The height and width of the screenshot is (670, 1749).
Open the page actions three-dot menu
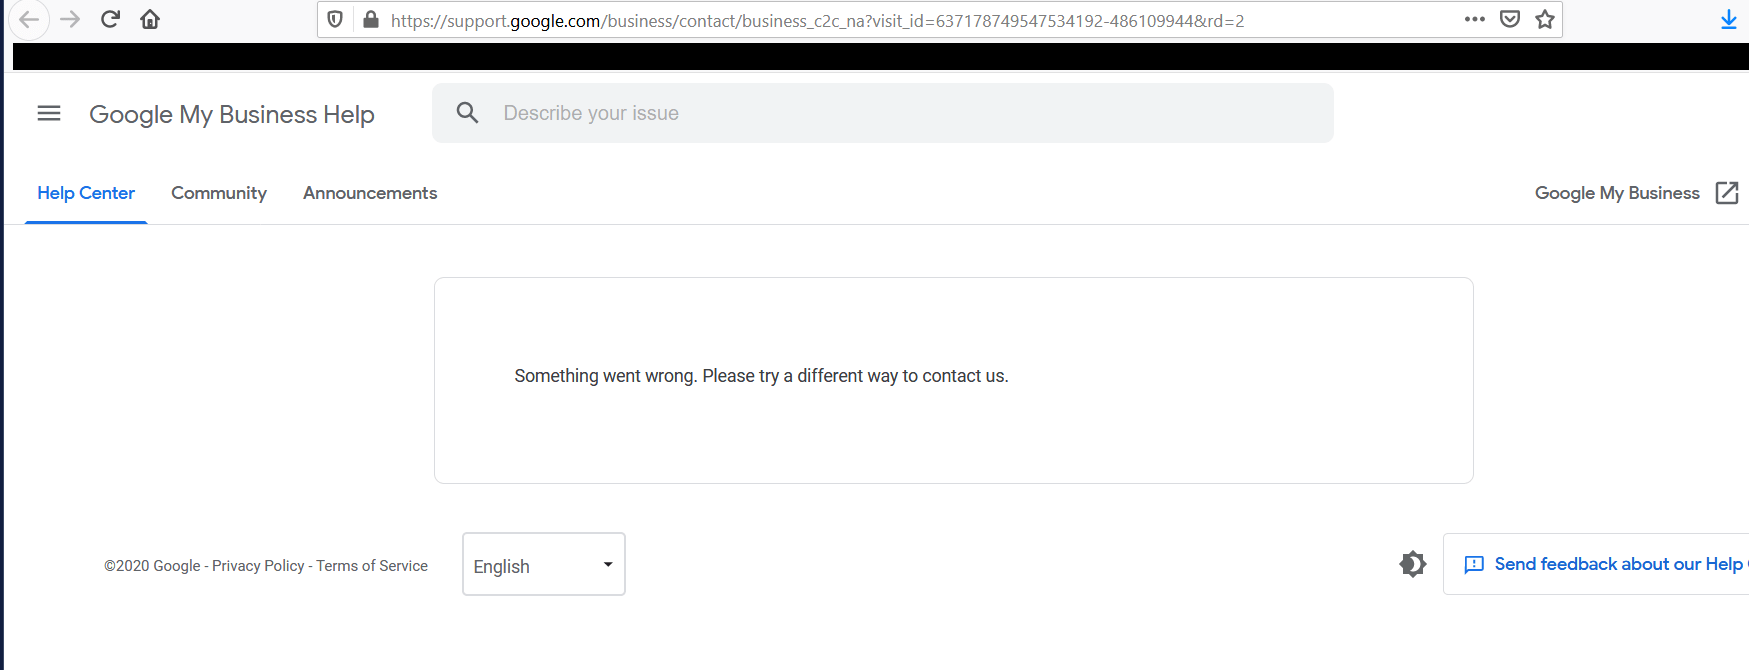pos(1474,19)
